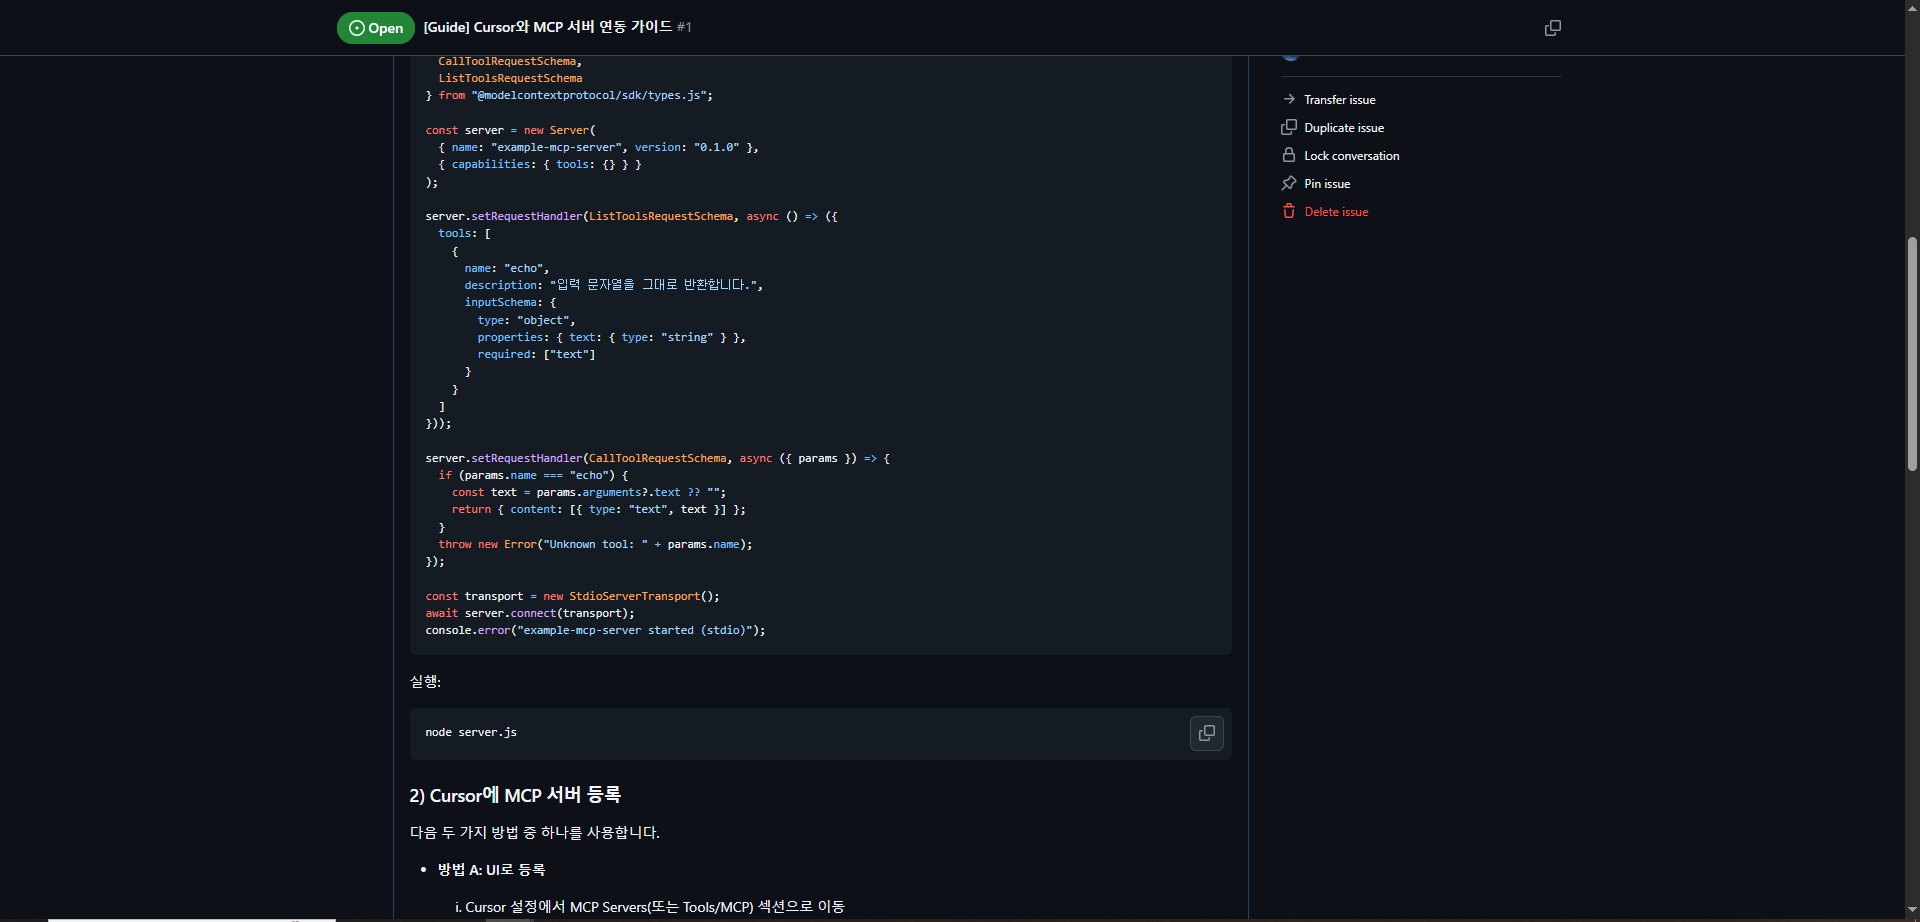
Task: Click the green Open status badge
Action: tap(375, 28)
